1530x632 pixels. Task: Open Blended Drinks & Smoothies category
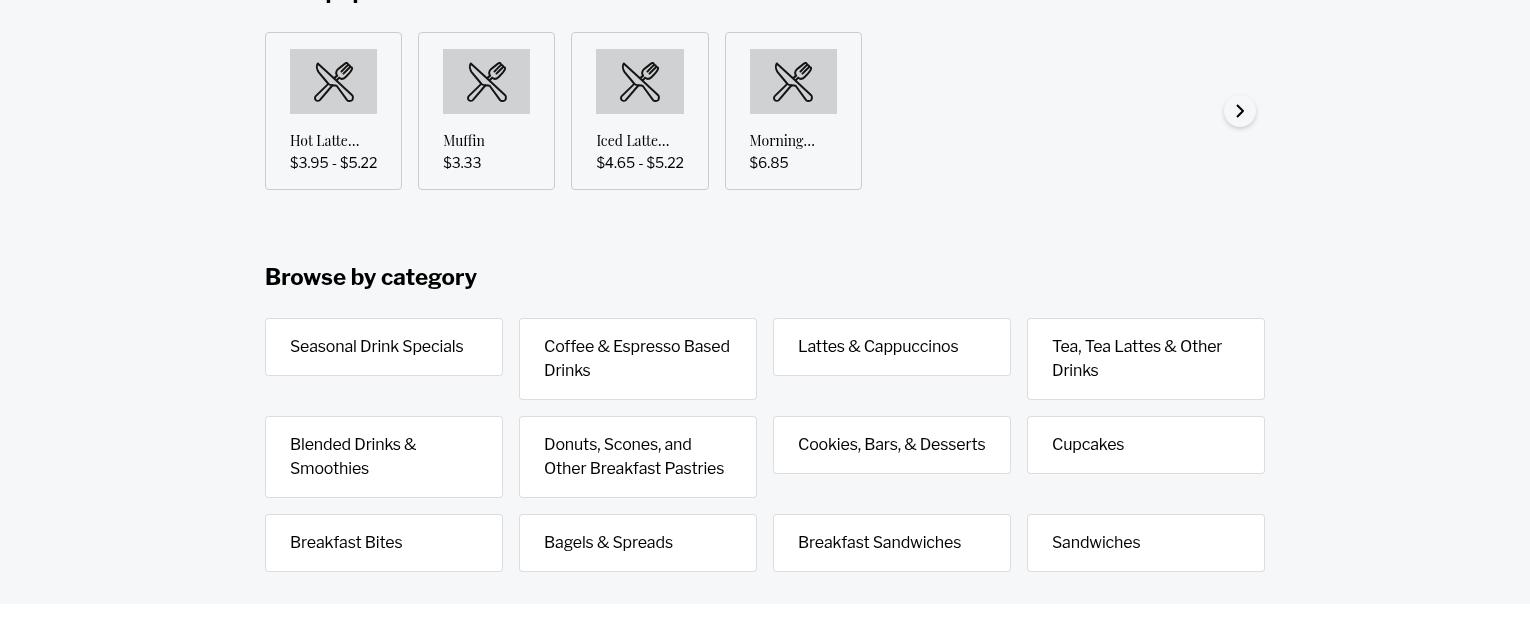coord(384,457)
